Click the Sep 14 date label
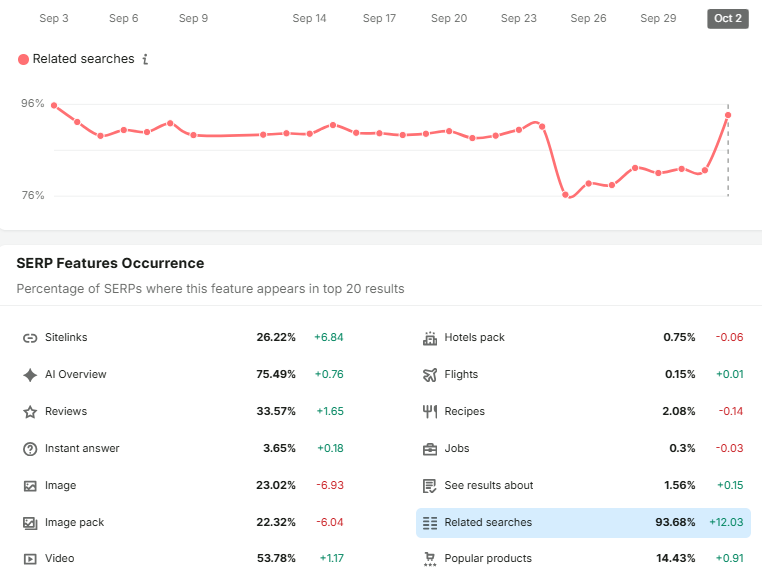 309,18
